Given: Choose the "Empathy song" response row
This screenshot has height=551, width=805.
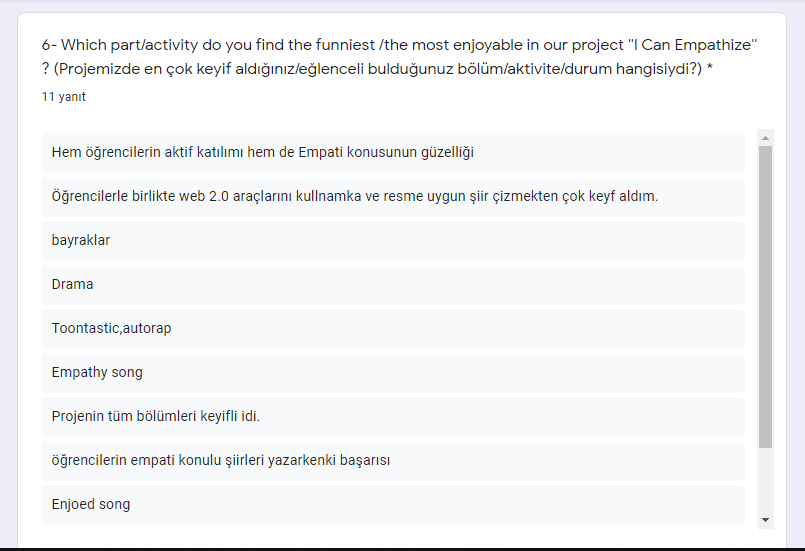Looking at the screenshot, I should (97, 372).
